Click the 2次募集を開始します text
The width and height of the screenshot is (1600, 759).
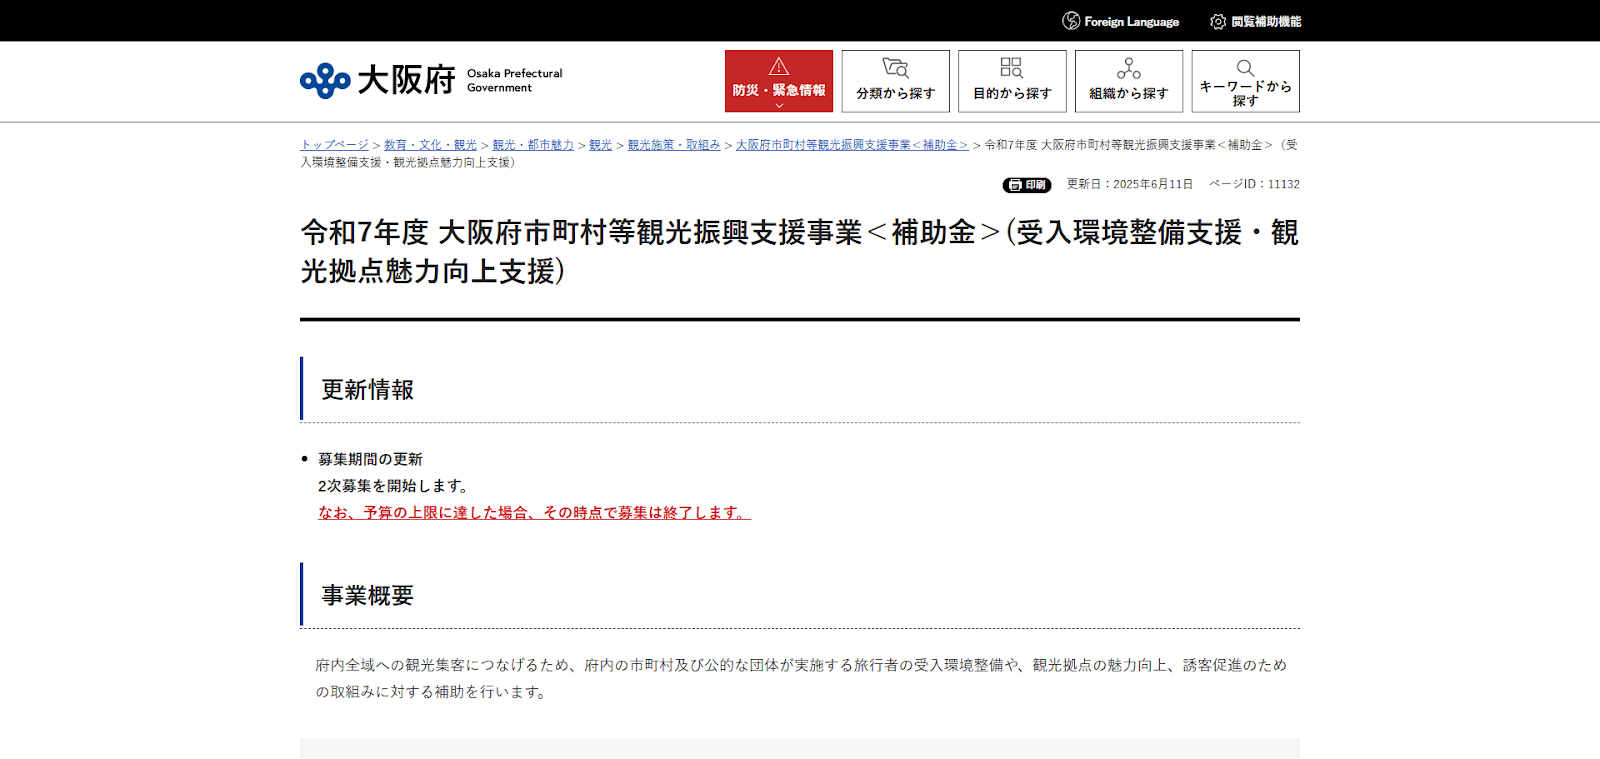[394, 486]
